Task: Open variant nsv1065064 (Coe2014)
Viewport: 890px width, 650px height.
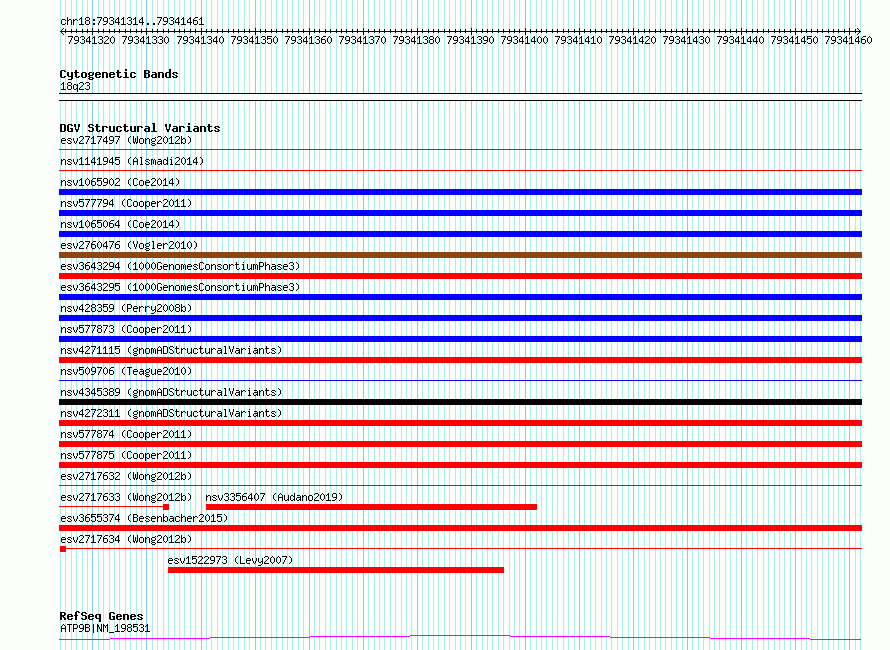Action: coord(120,224)
